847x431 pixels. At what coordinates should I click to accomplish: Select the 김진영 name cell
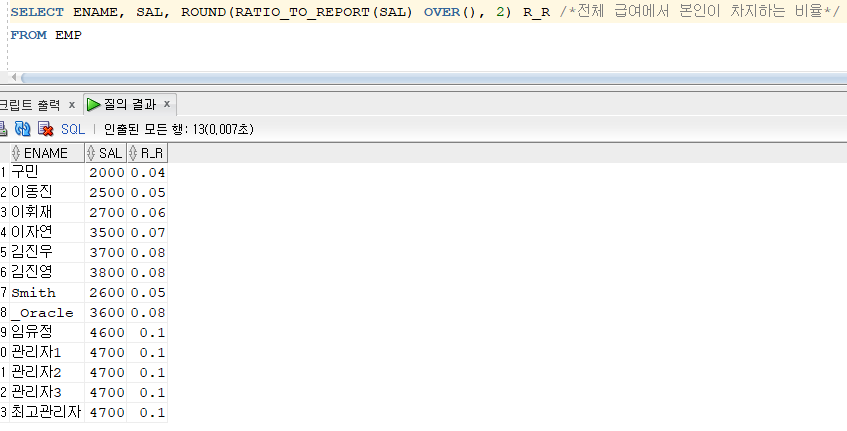point(47,272)
